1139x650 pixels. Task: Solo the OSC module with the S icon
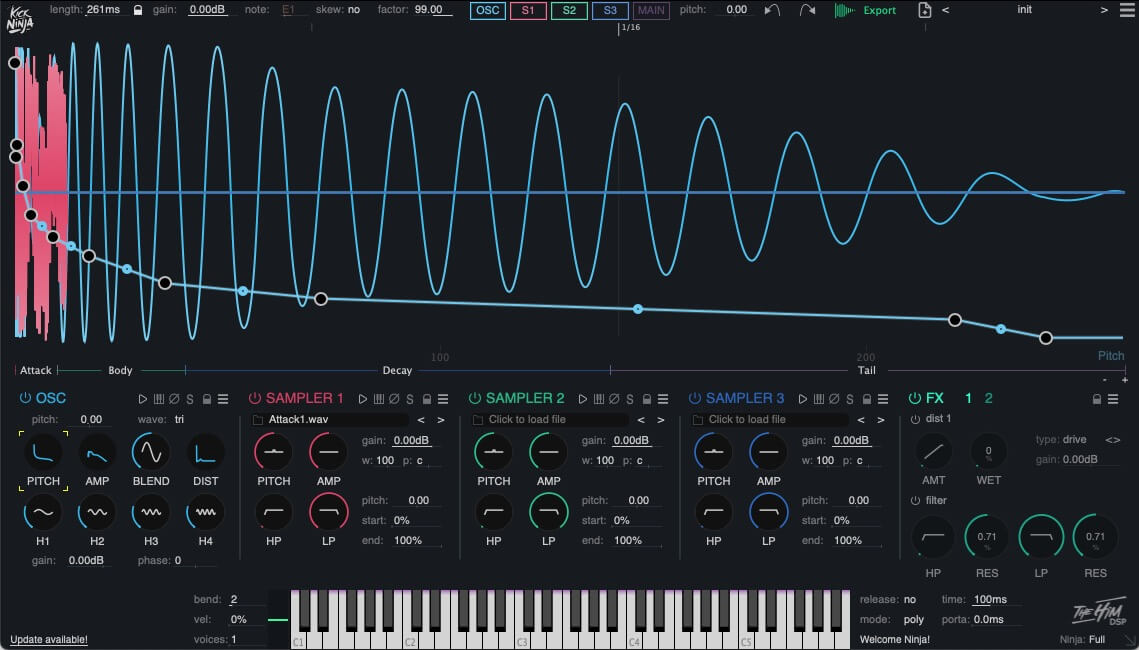pyautogui.click(x=190, y=399)
